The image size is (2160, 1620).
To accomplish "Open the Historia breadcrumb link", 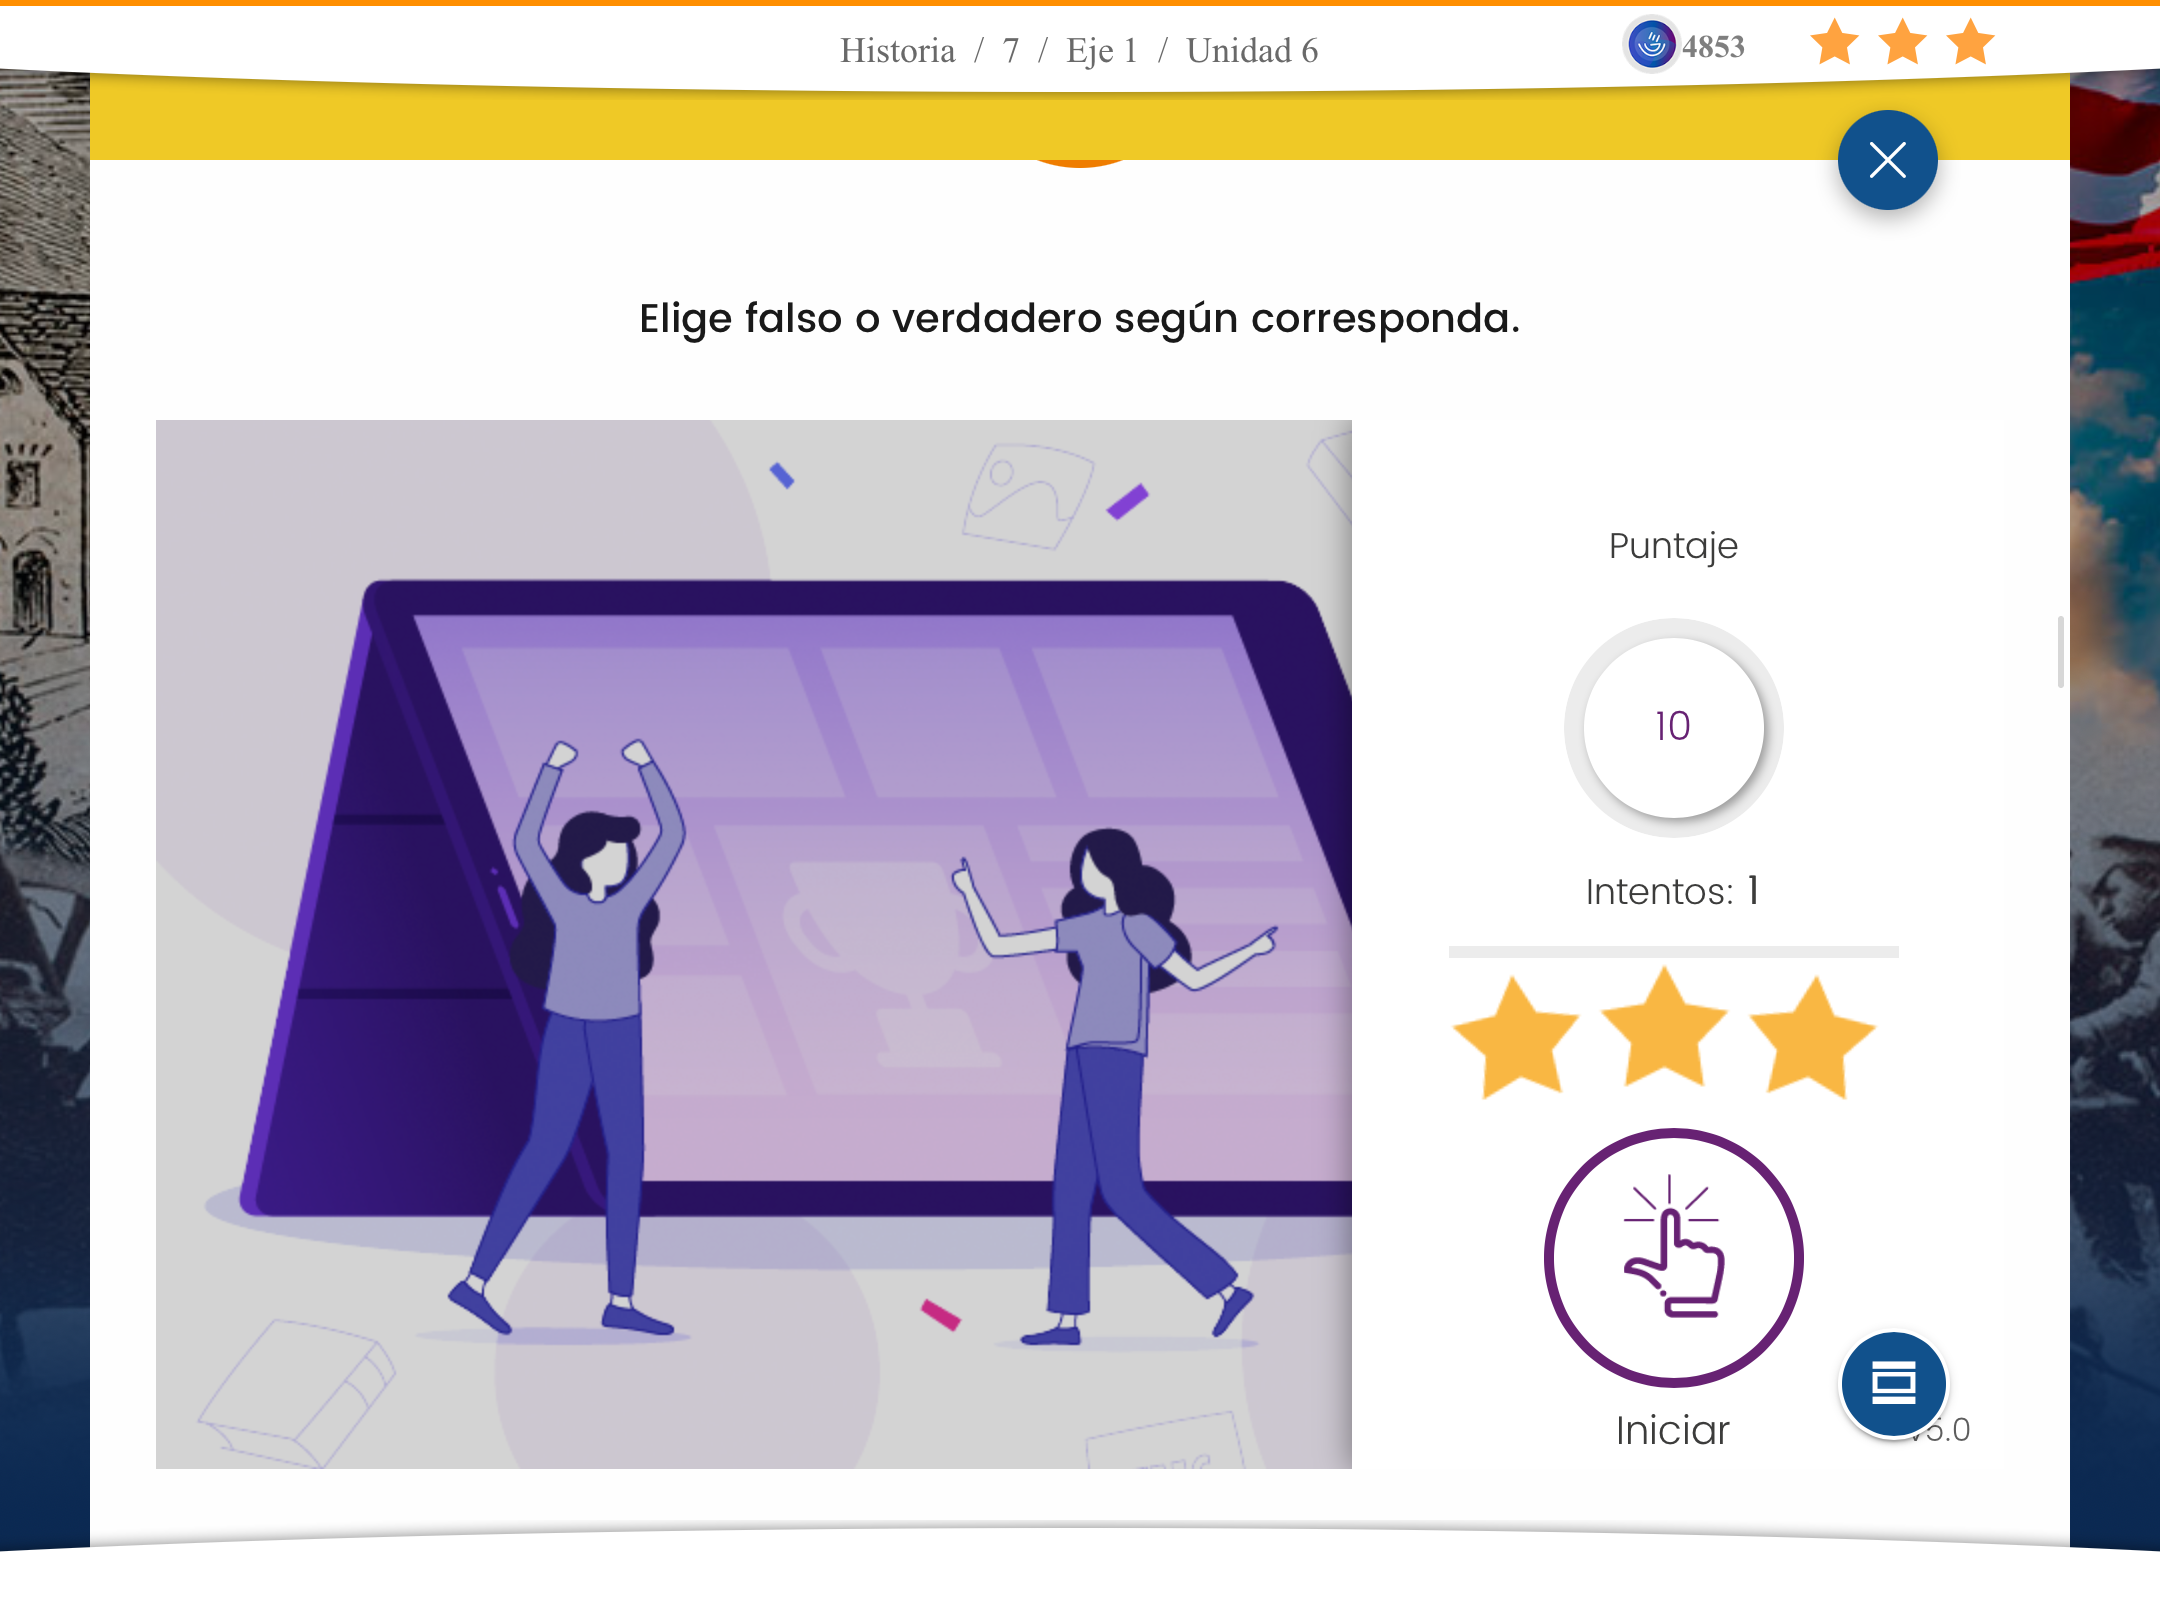I will coord(897,50).
